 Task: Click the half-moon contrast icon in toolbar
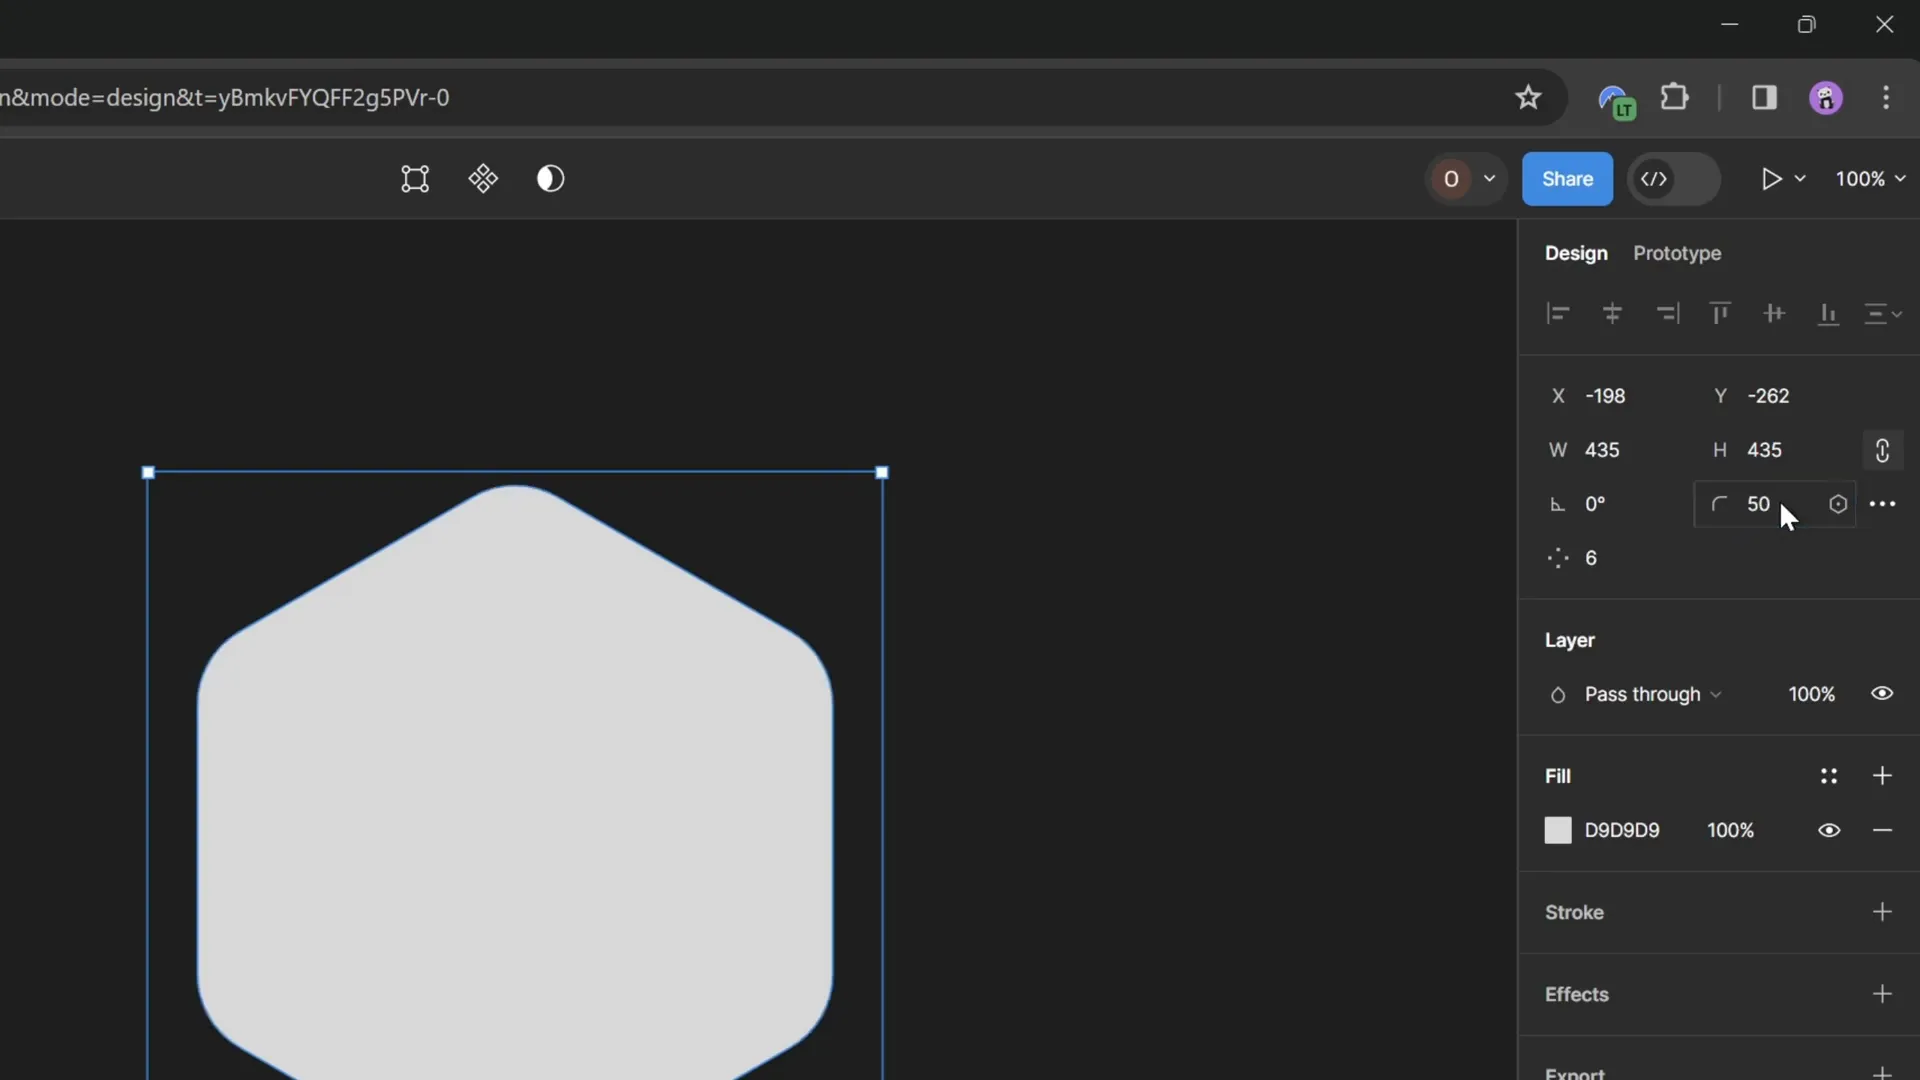[551, 179]
